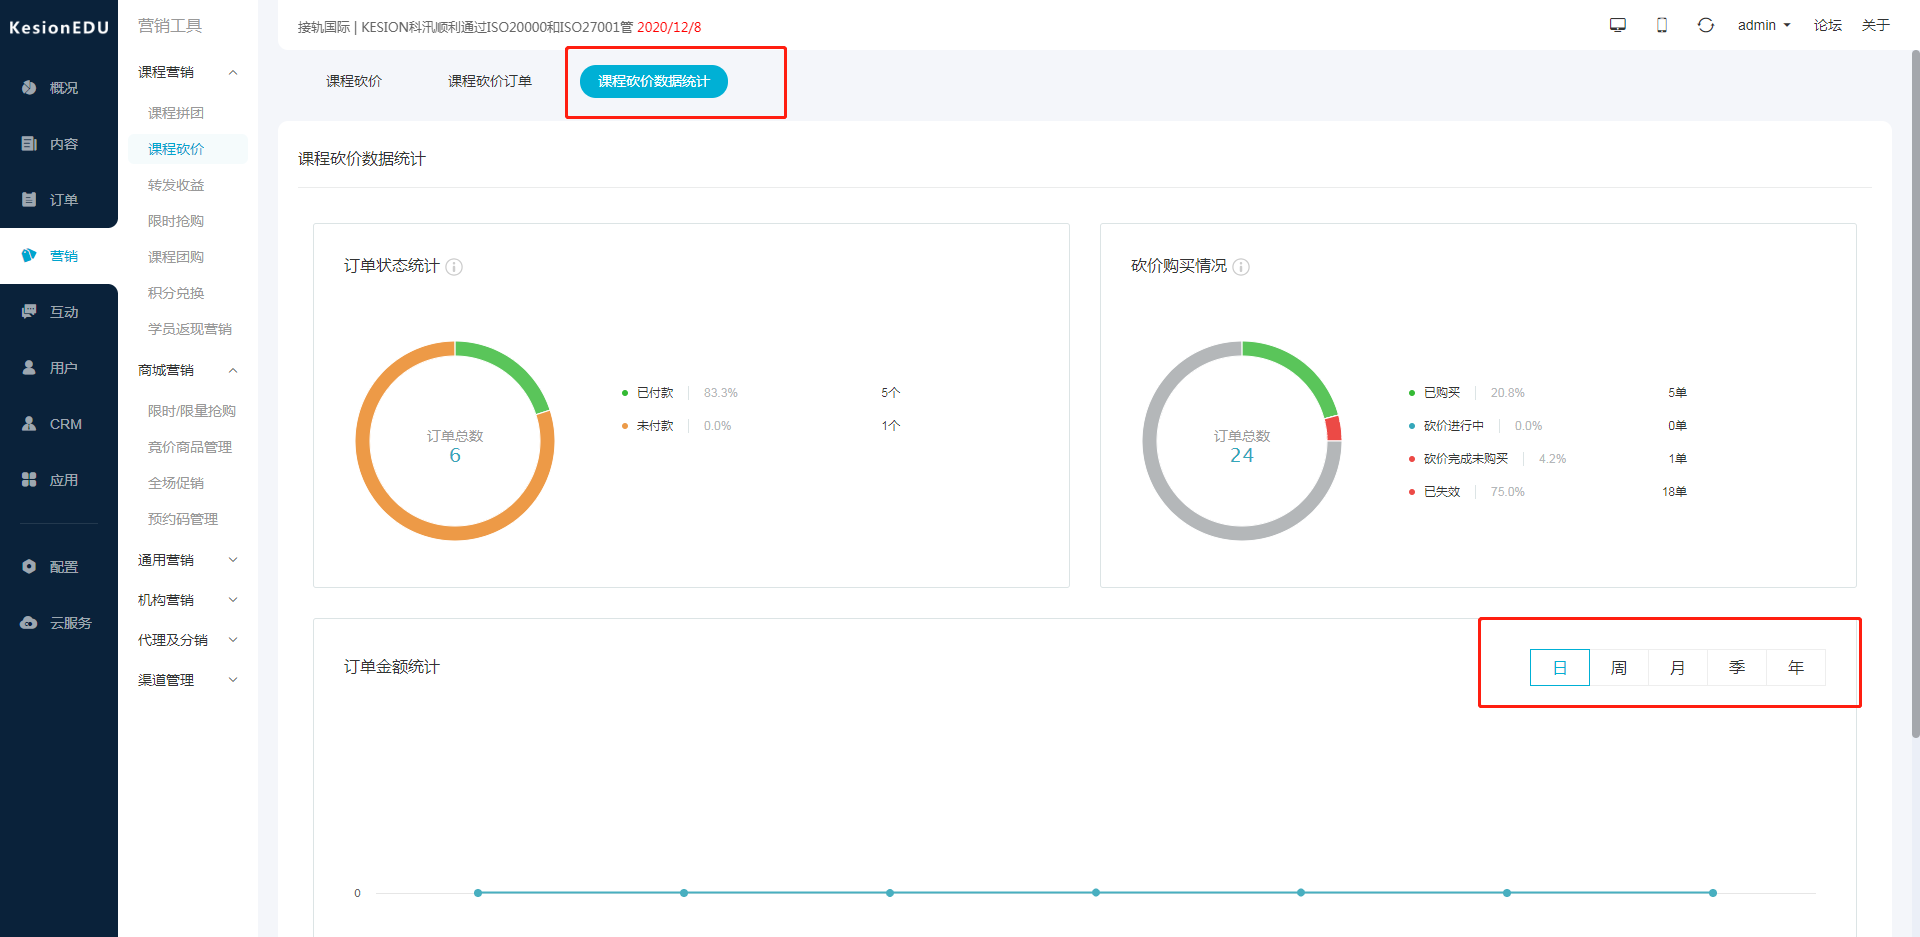This screenshot has width=1920, height=937.
Task: Click info icon next to 砍价购买情况
Action: [1241, 267]
